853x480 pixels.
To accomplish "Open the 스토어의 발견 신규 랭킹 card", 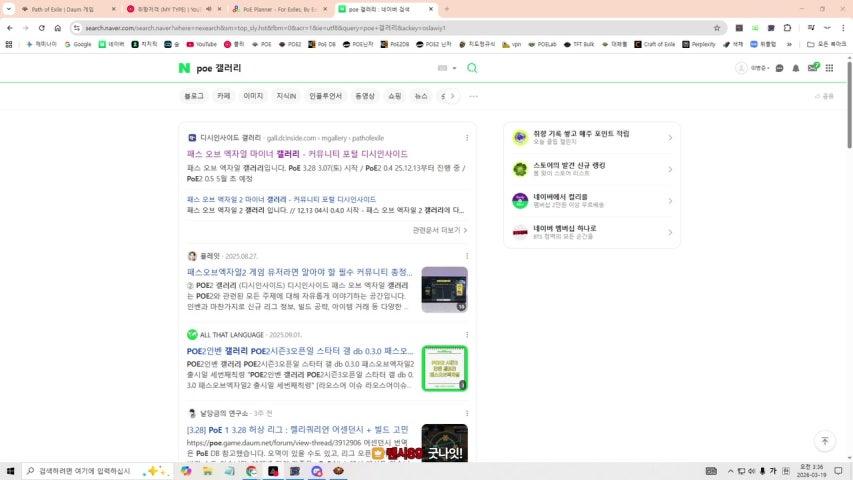I will coord(592,169).
